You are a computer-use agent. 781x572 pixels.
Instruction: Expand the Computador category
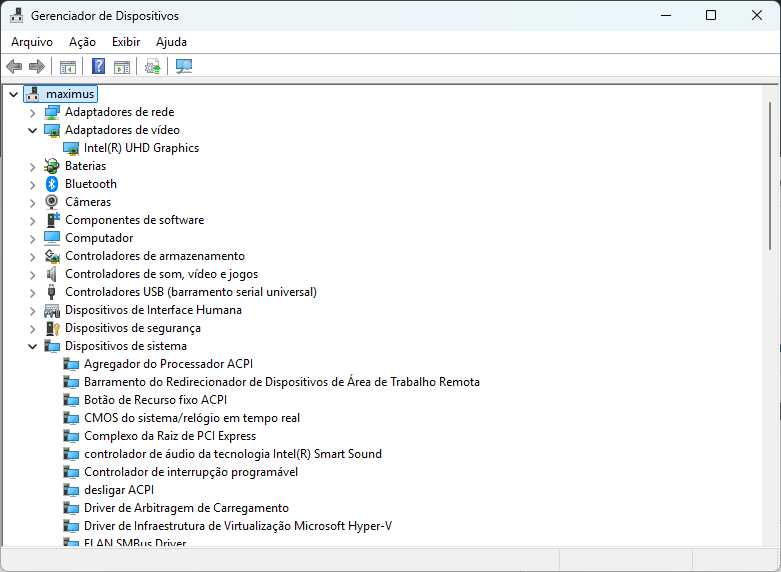pyautogui.click(x=32, y=238)
